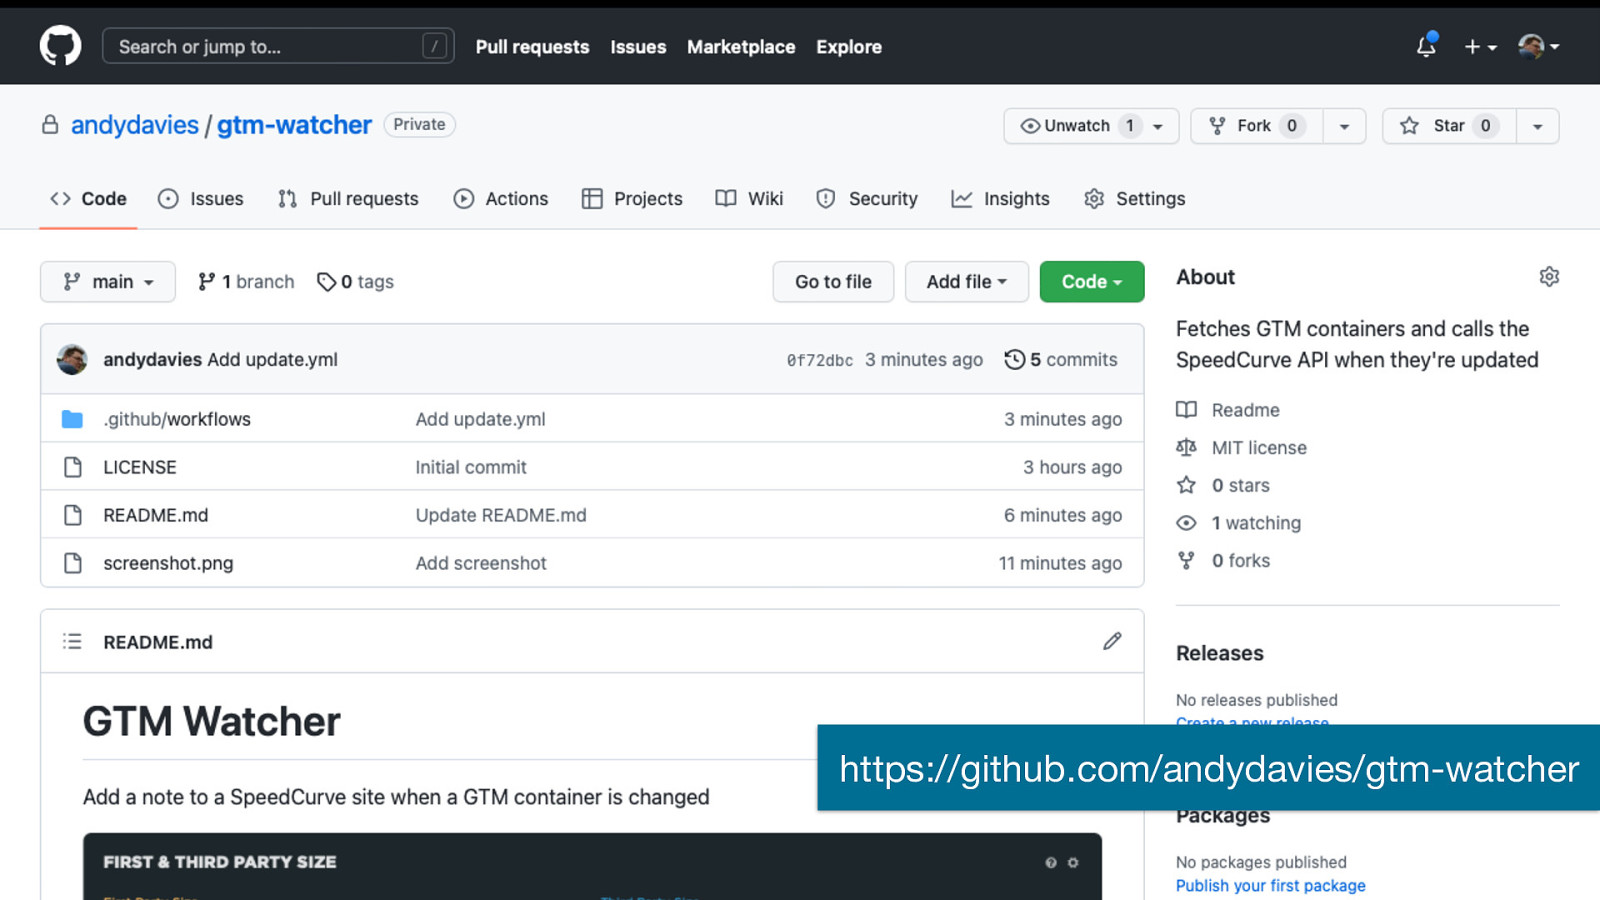Viewport: 1600px width, 900px height.
Task: Open Marketplace in top navigation
Action: (x=741, y=47)
